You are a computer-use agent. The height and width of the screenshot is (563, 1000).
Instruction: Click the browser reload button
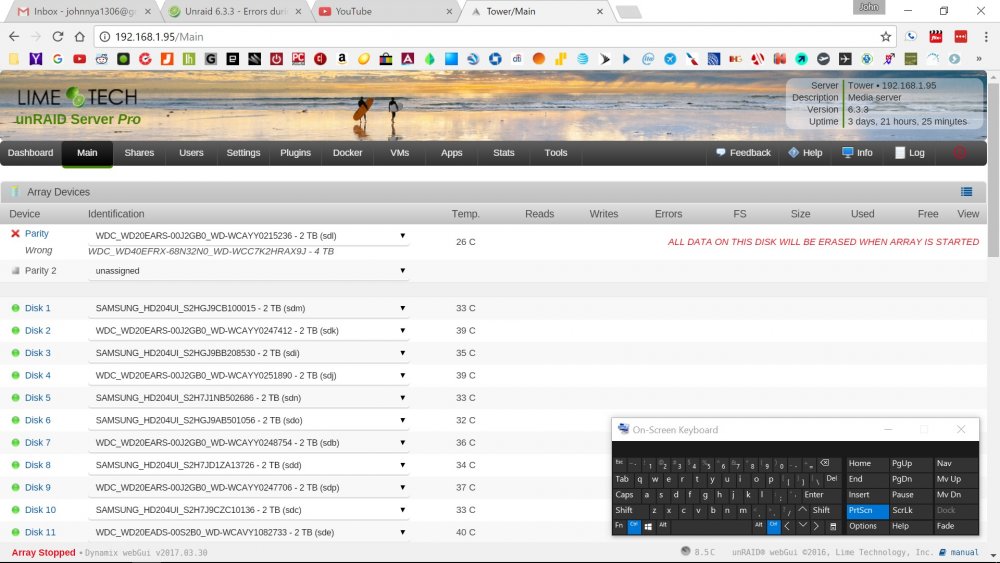point(57,37)
